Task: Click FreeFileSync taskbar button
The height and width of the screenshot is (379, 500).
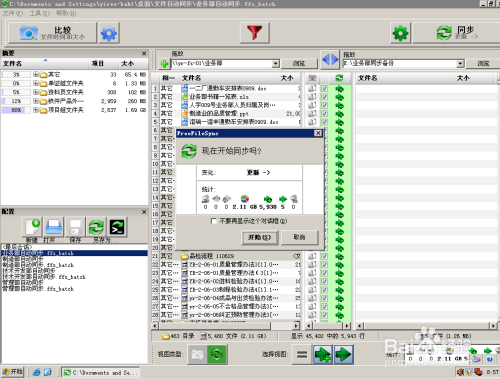Action: [101, 372]
